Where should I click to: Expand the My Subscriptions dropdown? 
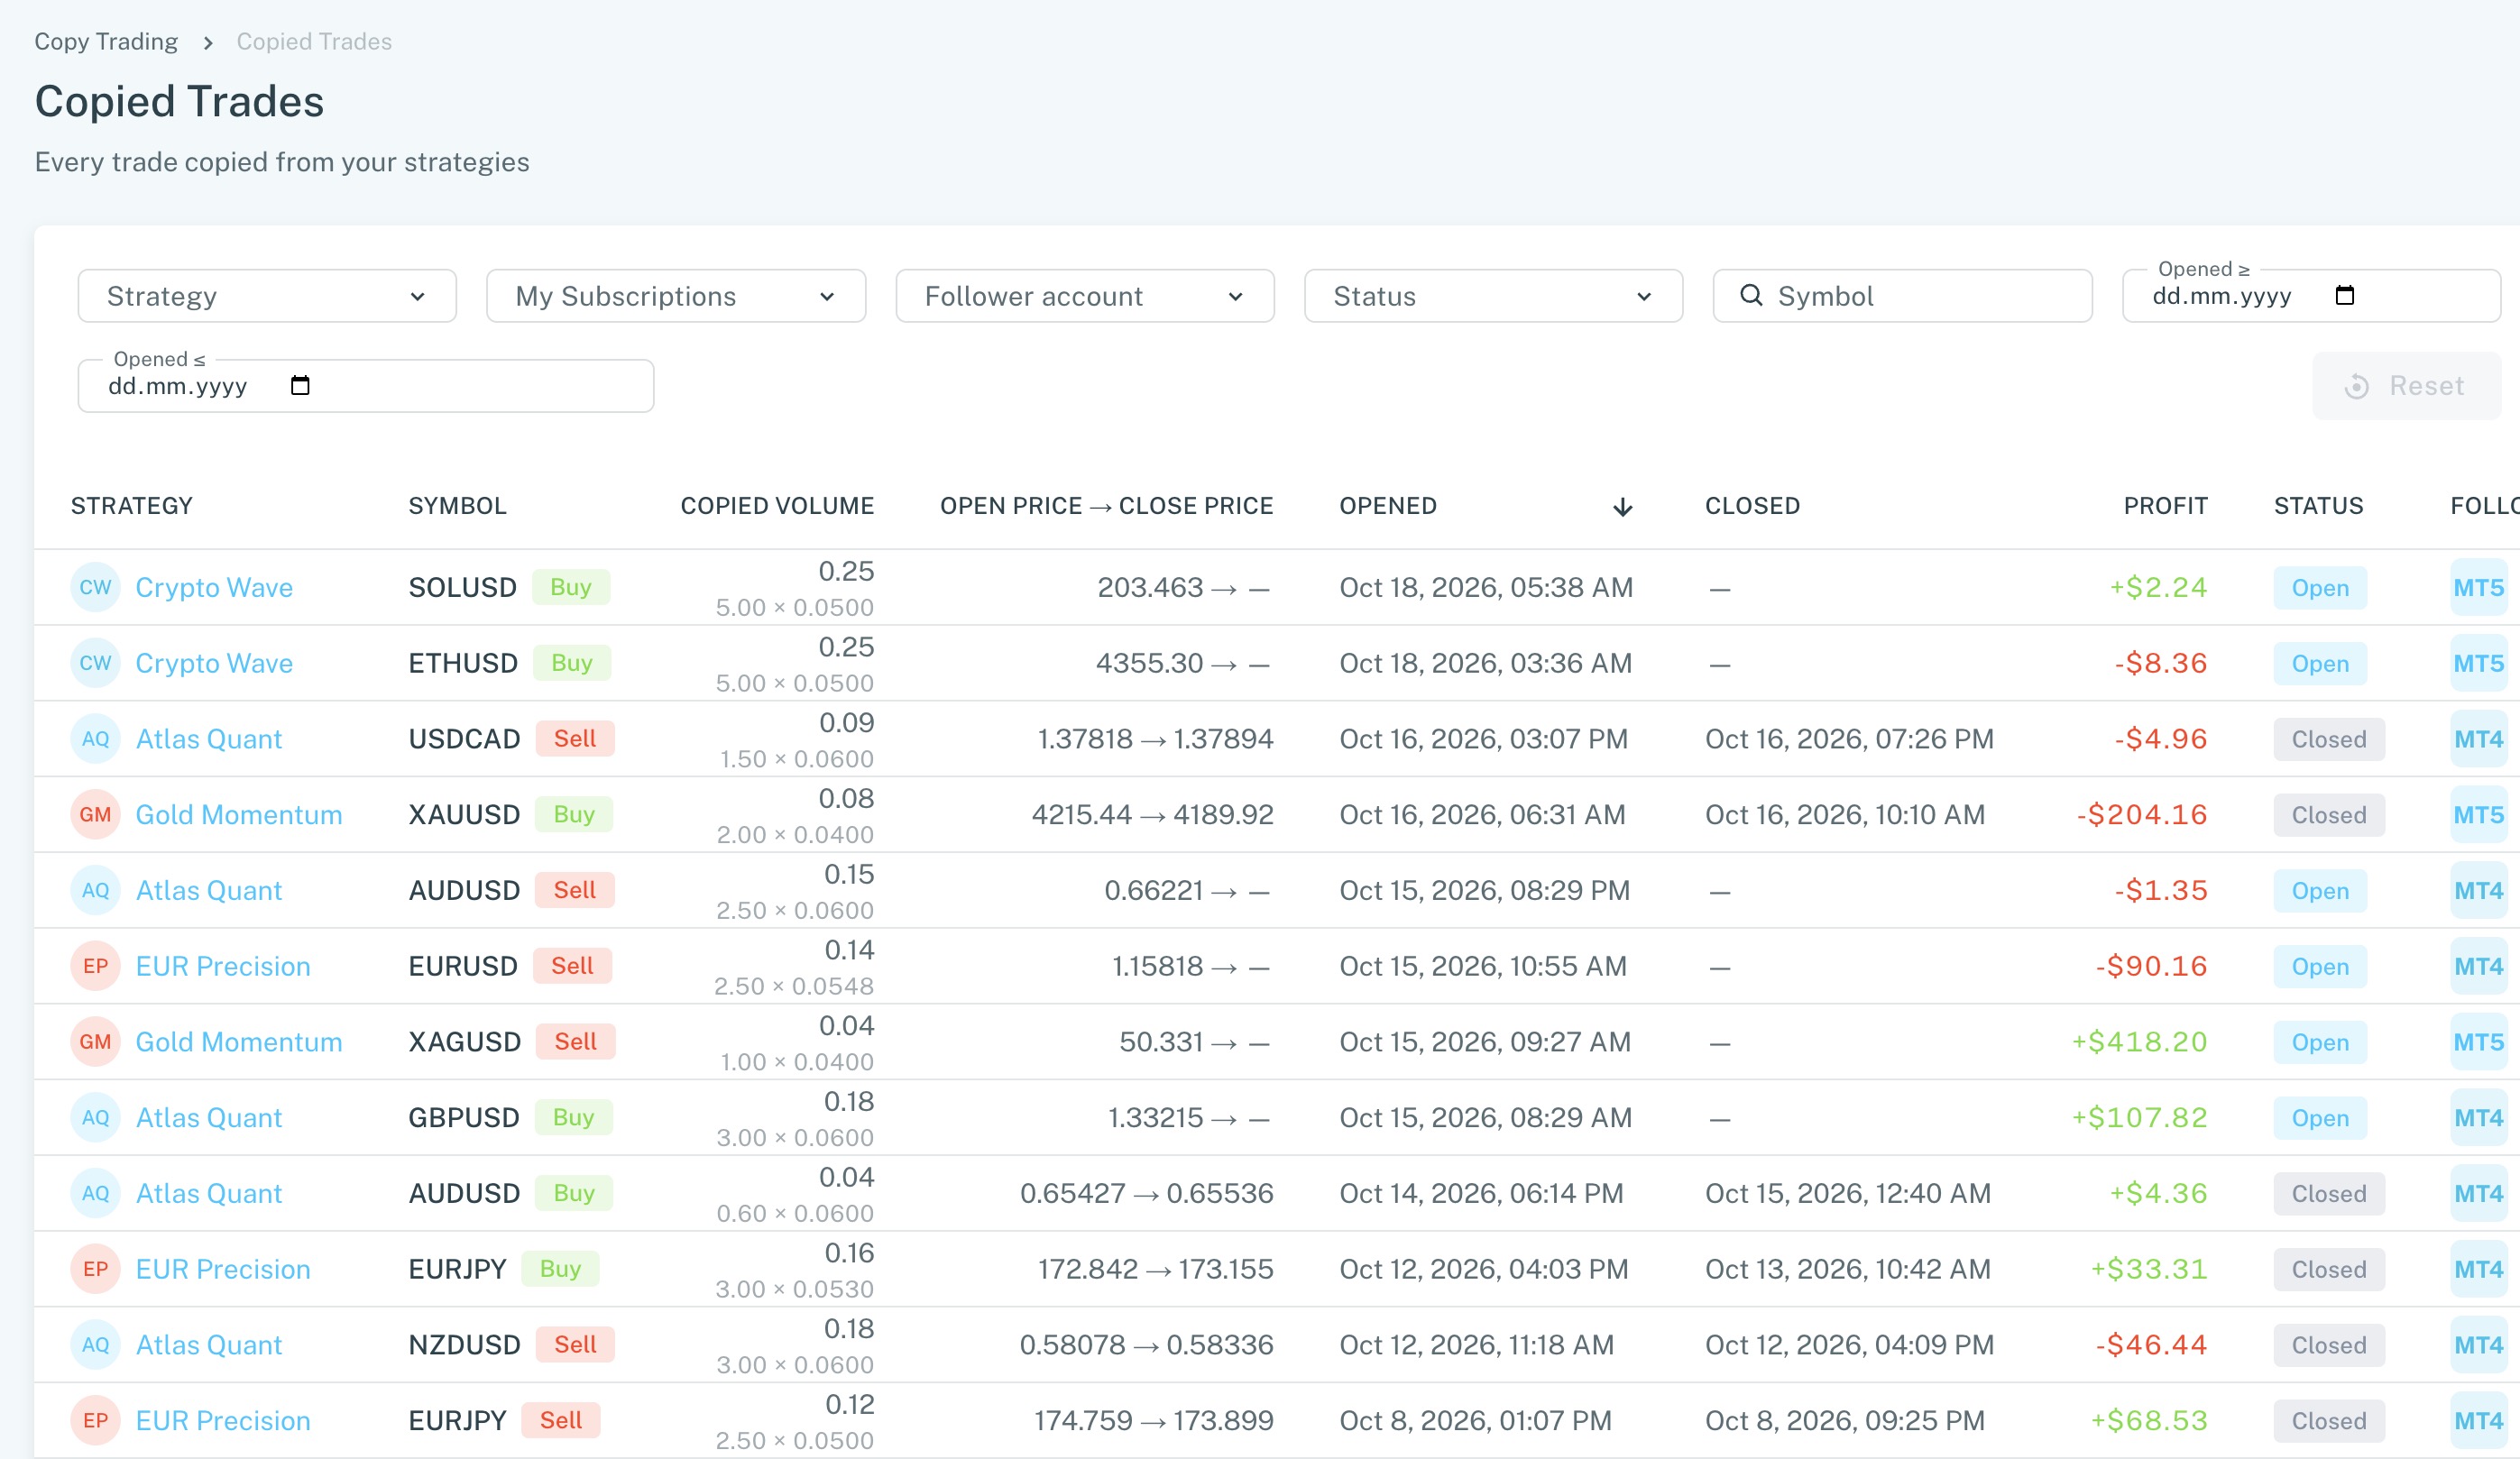click(676, 296)
